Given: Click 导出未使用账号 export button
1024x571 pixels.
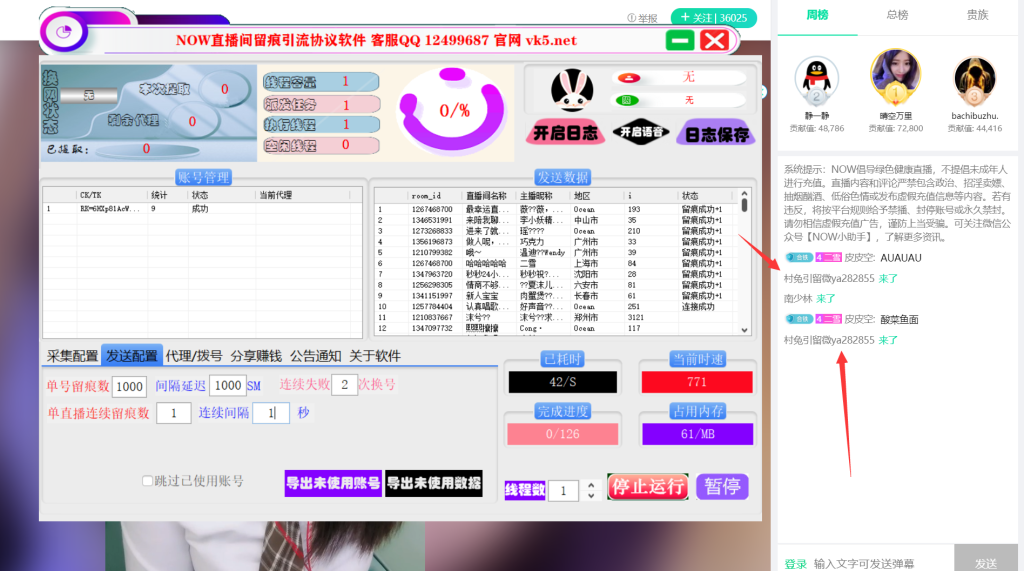Looking at the screenshot, I should 333,483.
